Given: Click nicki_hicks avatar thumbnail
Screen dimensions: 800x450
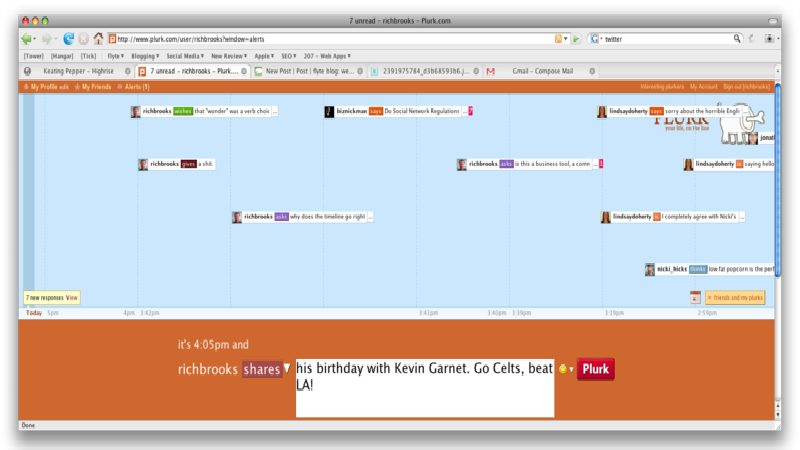Looking at the screenshot, I should (x=649, y=270).
